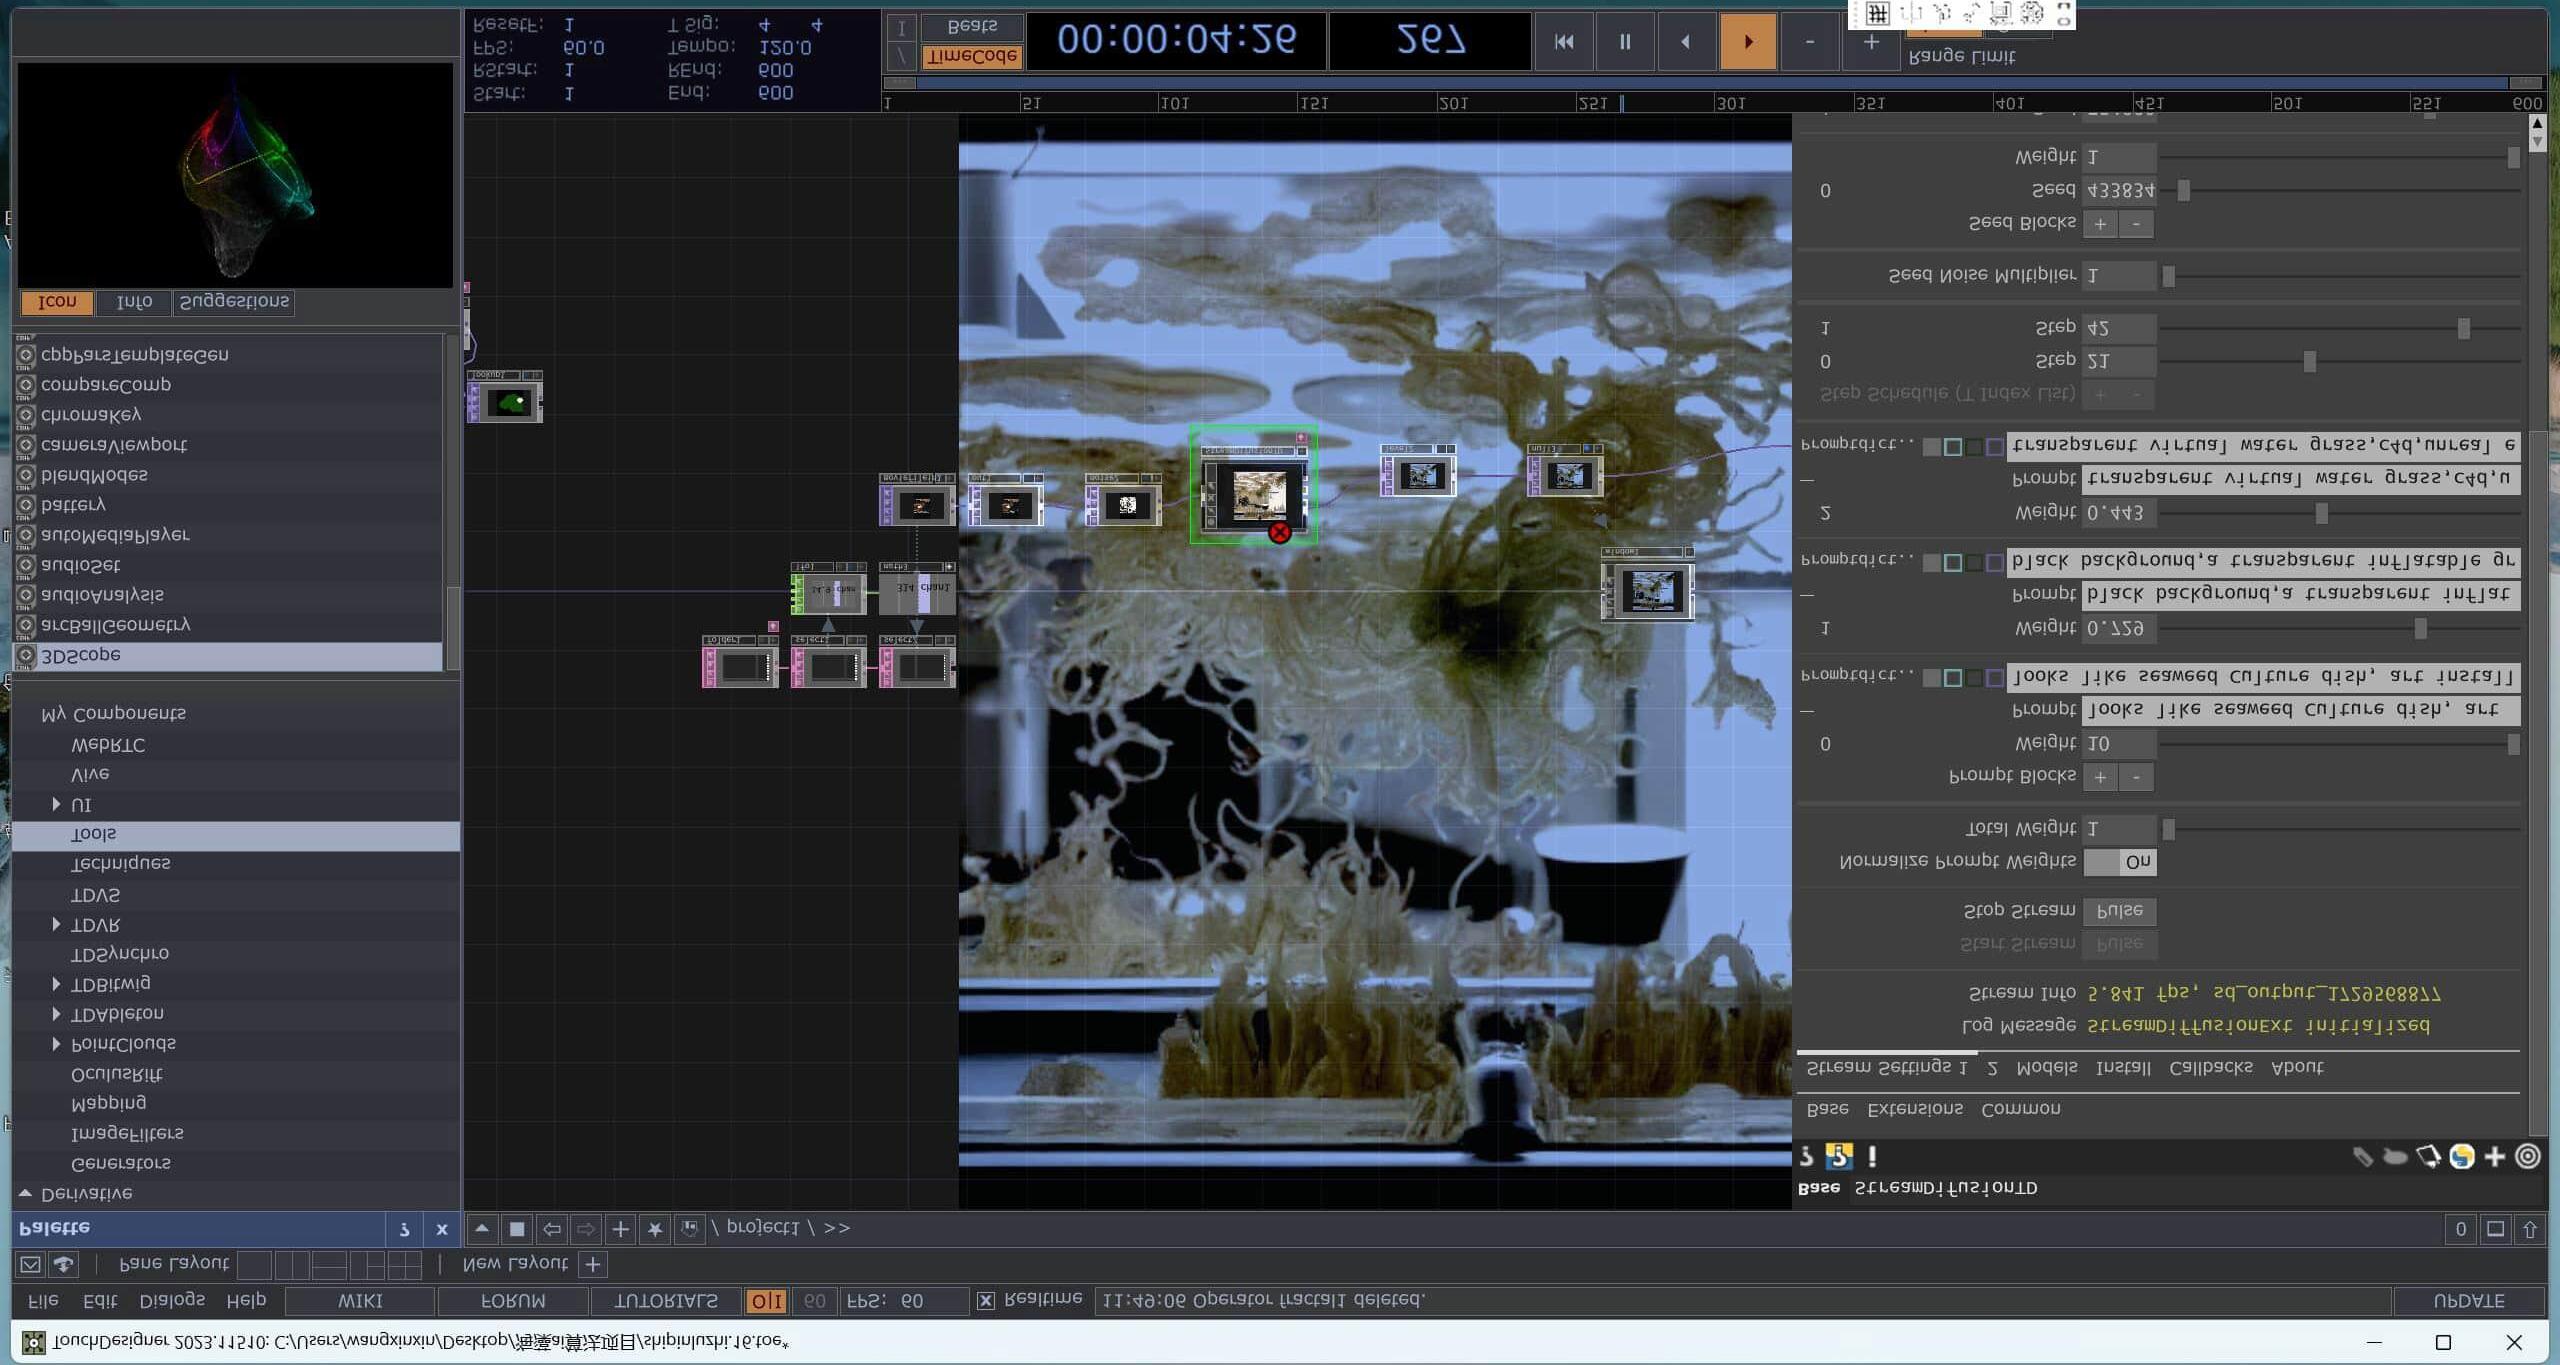
Task: Toggle the Realtime checkbox
Action: [986, 1301]
